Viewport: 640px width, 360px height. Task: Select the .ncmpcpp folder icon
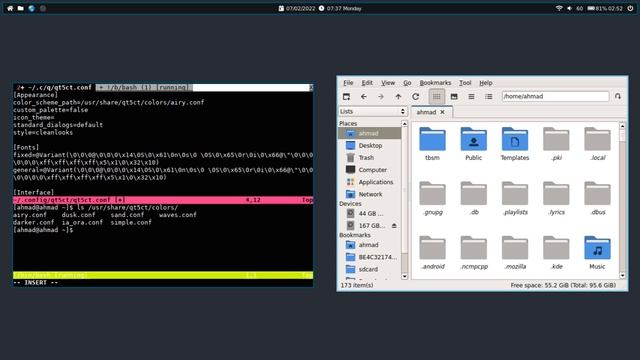coord(473,248)
